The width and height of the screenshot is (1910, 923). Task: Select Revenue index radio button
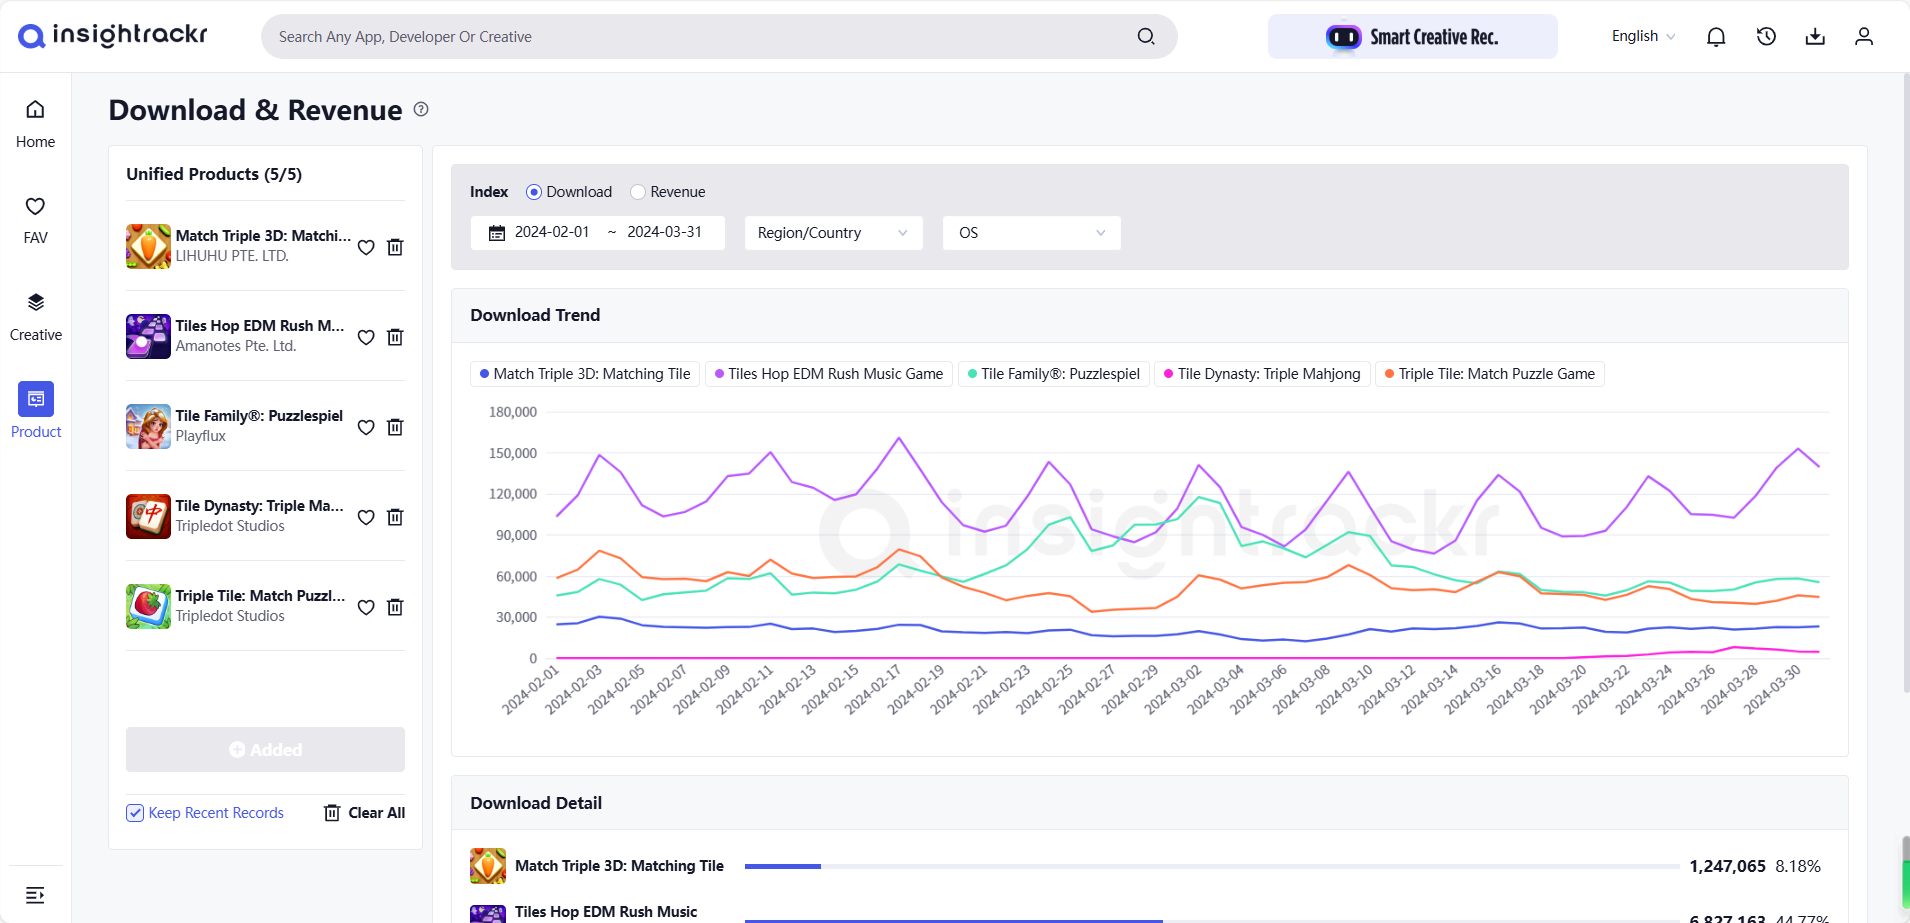coord(638,192)
